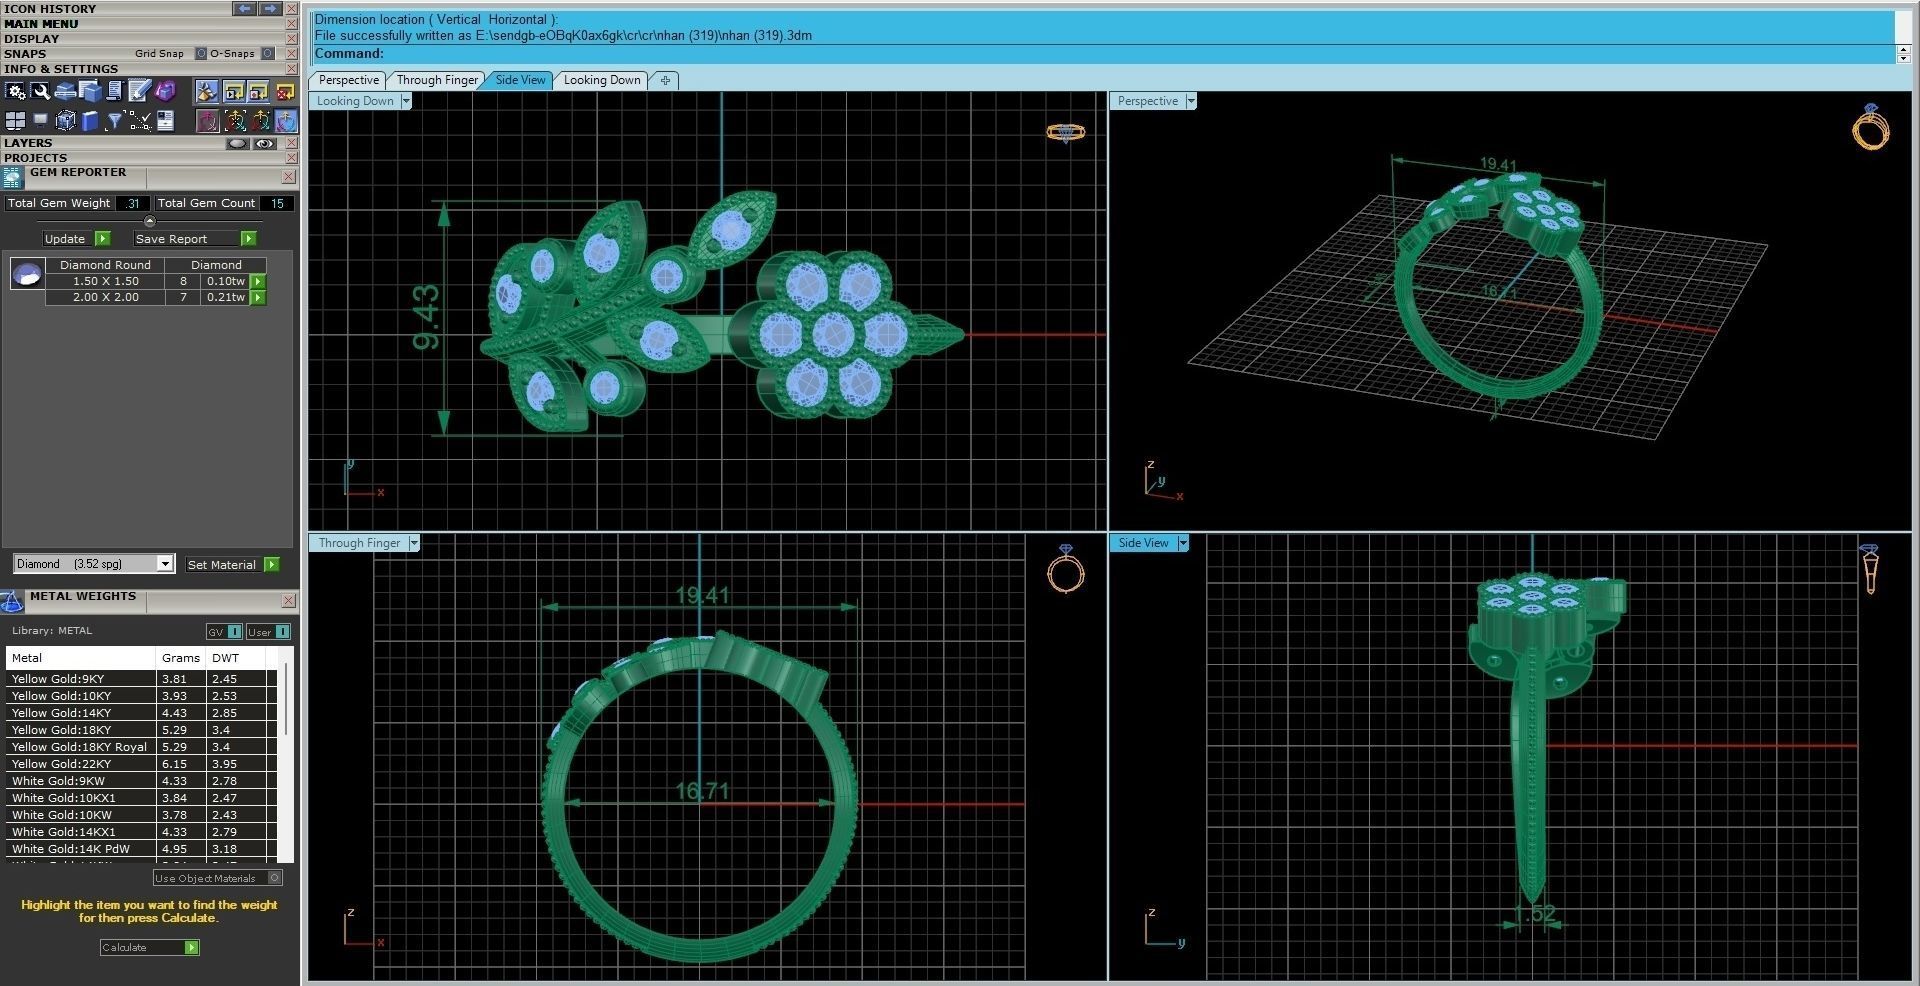Expand the 1.50 X 1.50 gem row arrow
This screenshot has width=1920, height=986.
[258, 282]
